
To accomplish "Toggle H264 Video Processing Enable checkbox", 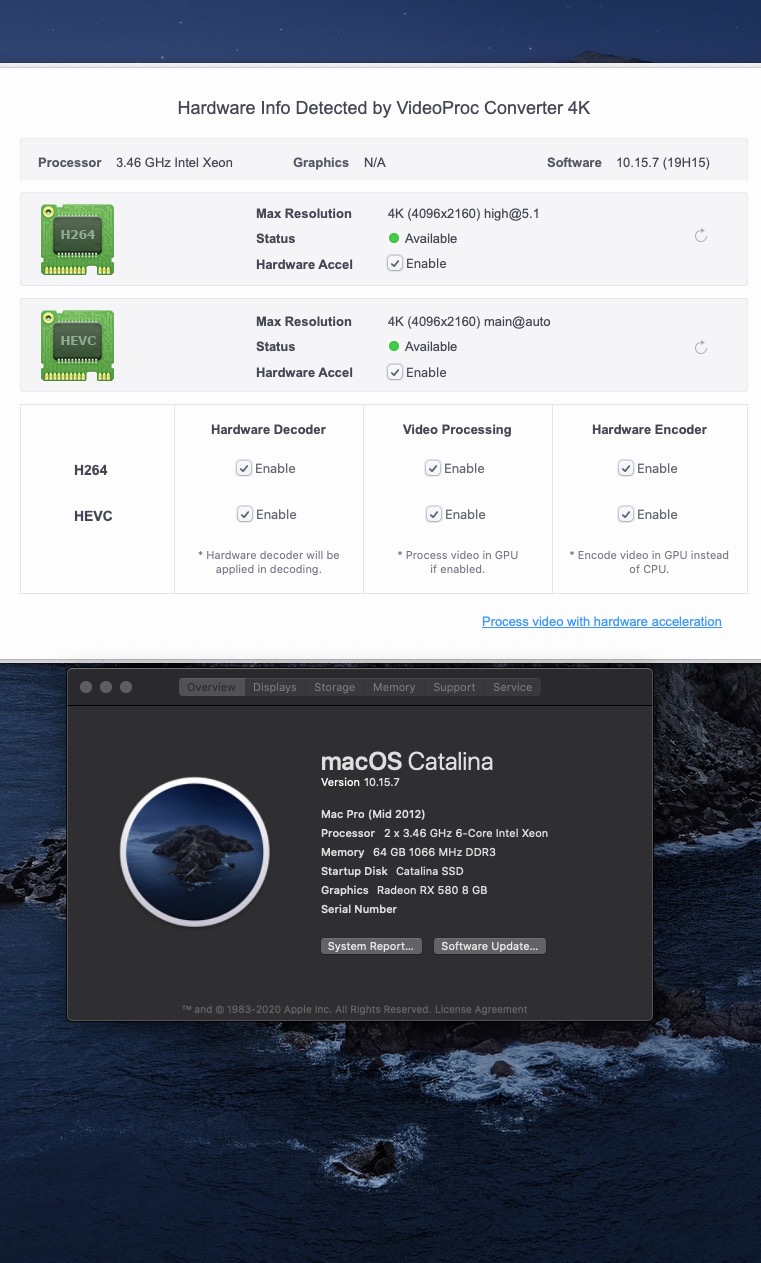I will click(433, 468).
